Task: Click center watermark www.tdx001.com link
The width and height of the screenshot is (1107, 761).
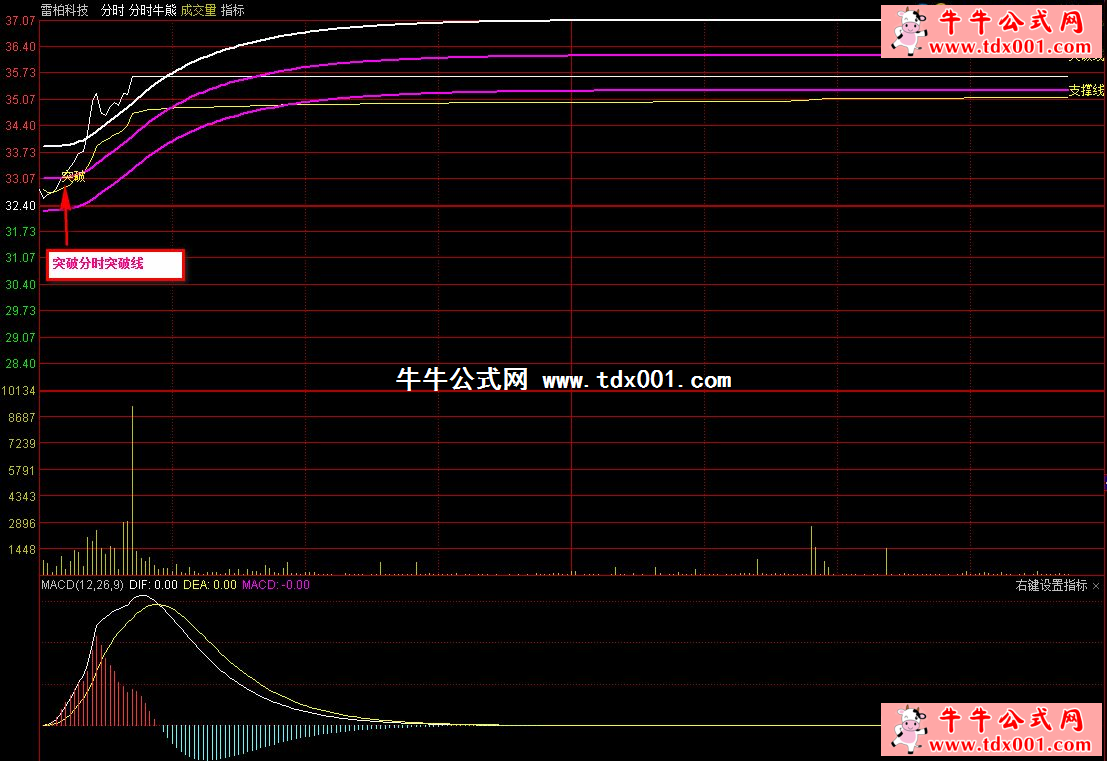Action: tap(636, 381)
